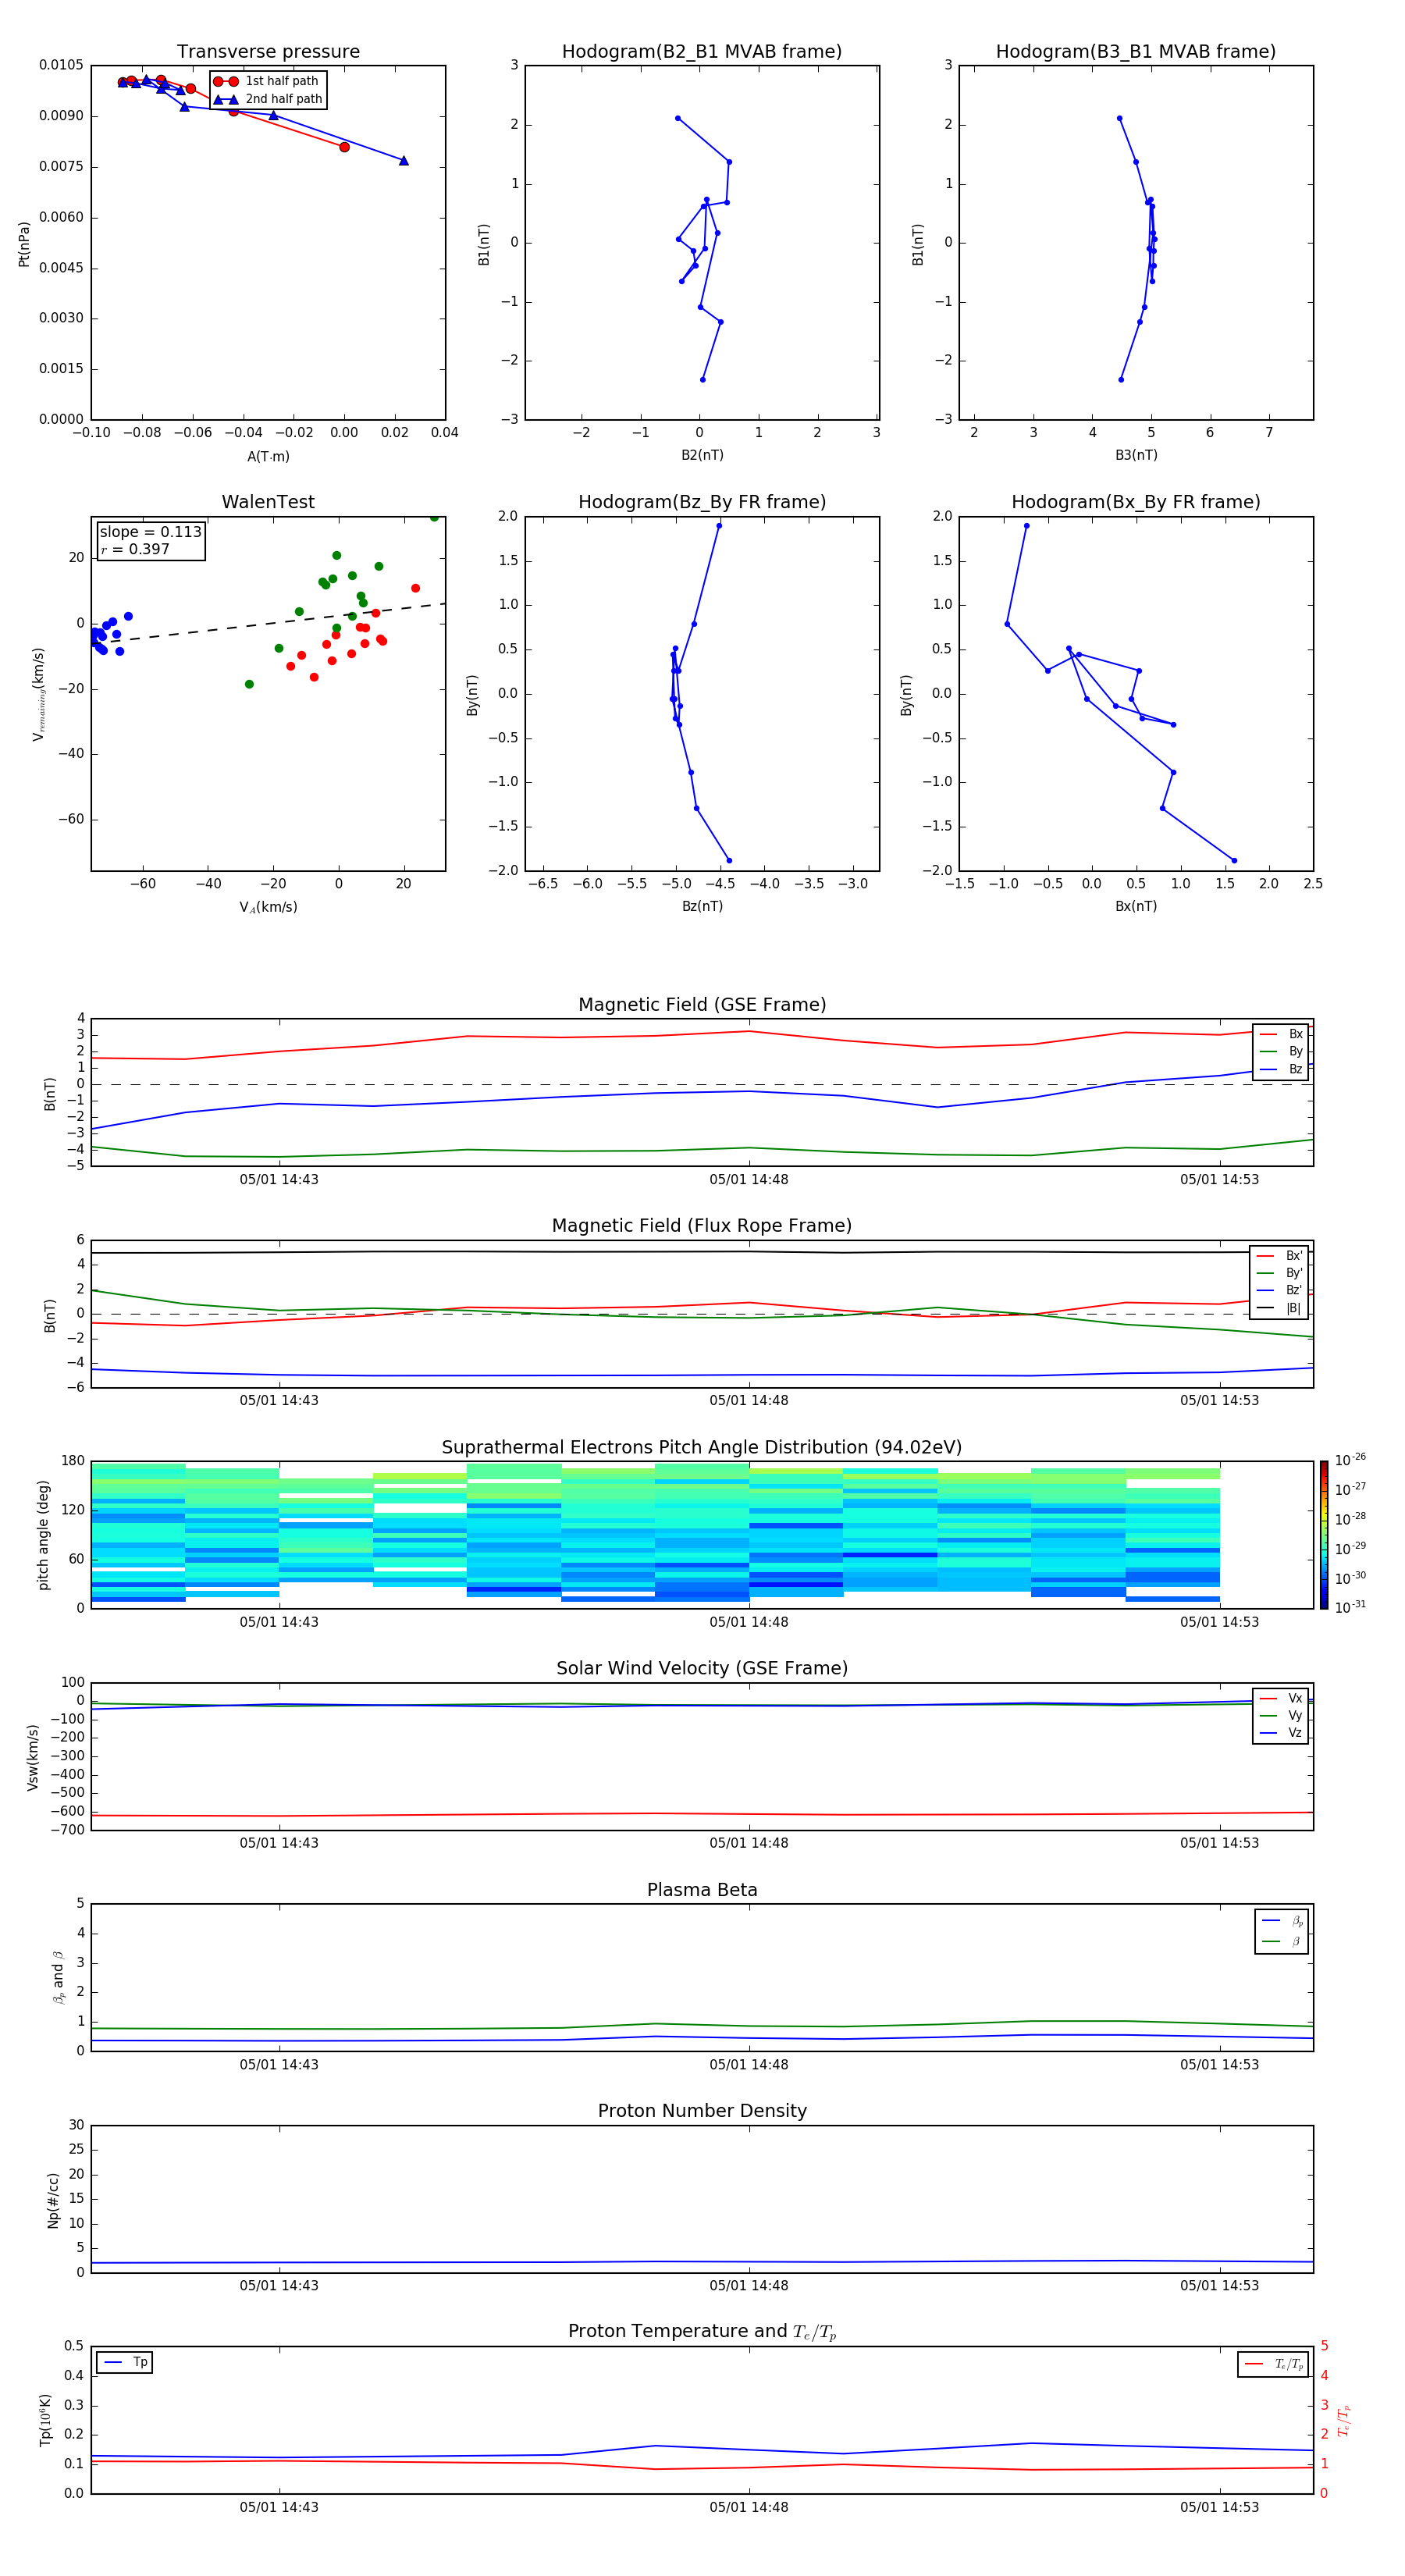Click the 'Bx(nT)' x-axis label
This screenshot has width=1405, height=2576.
click(1136, 907)
